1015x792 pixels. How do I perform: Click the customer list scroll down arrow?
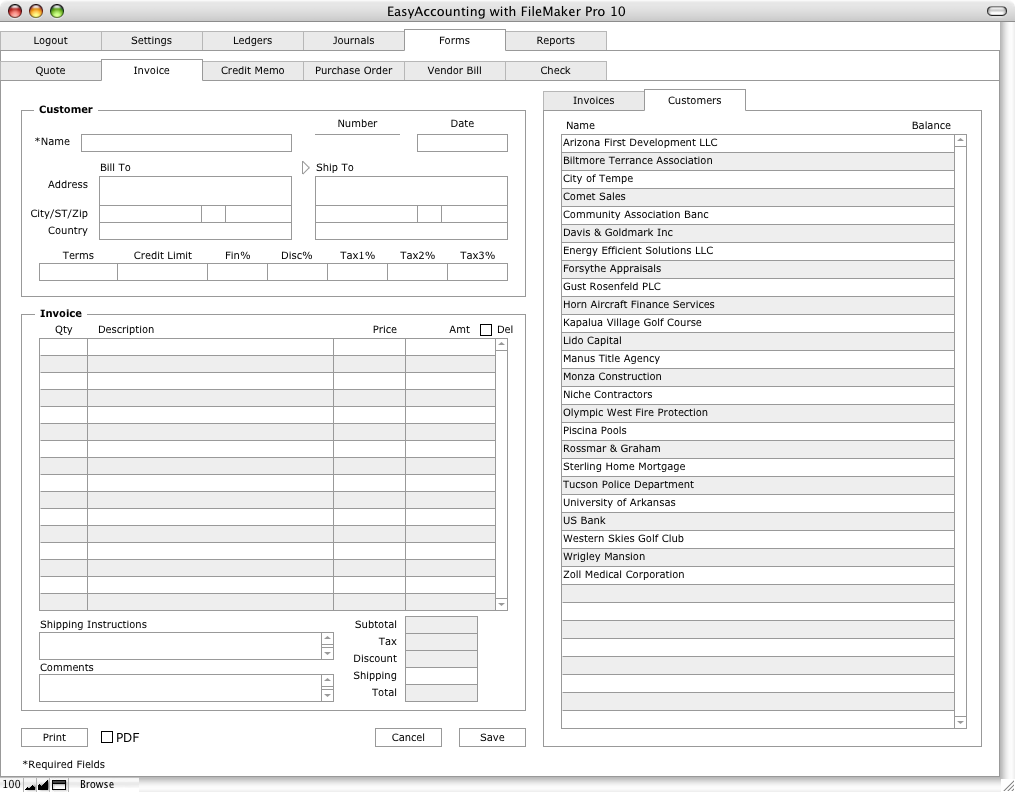coord(960,722)
